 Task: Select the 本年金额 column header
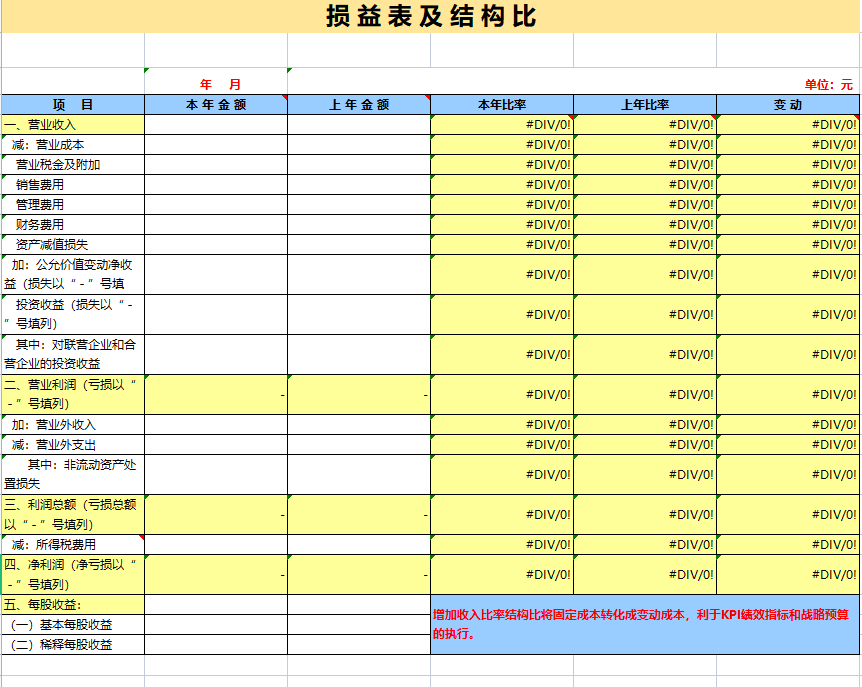tap(214, 101)
